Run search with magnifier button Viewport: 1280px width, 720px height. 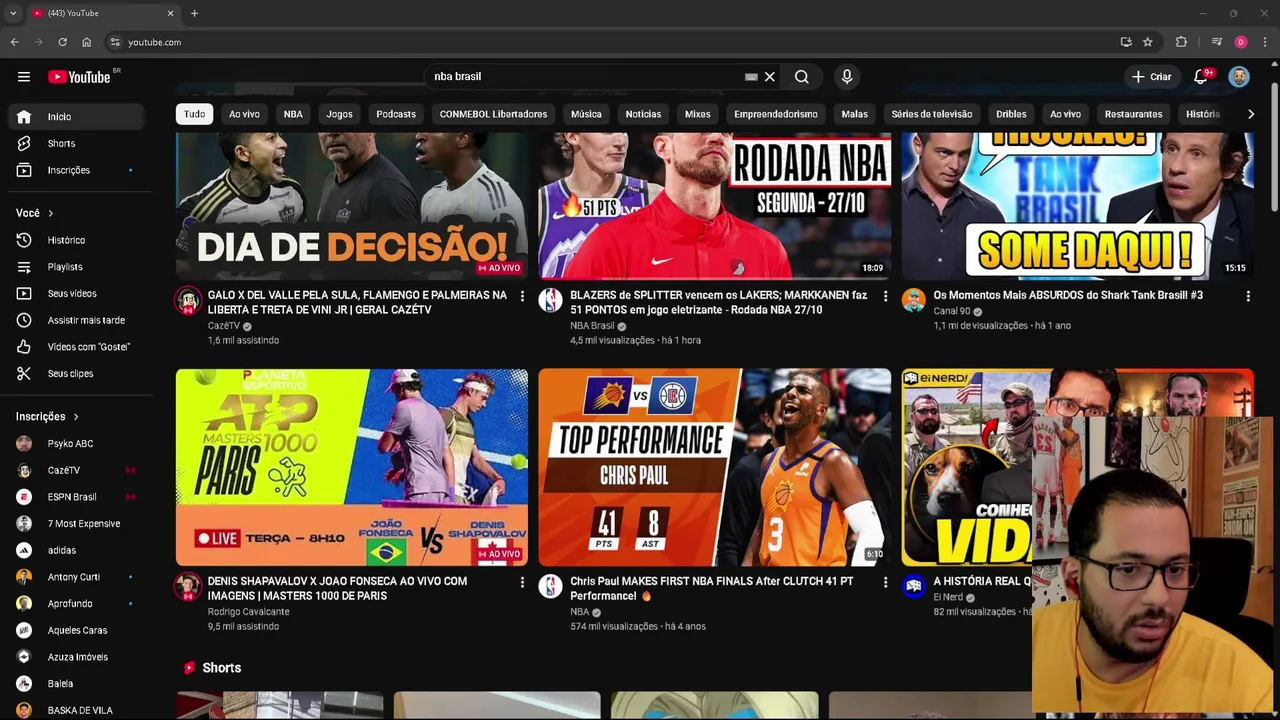point(802,77)
